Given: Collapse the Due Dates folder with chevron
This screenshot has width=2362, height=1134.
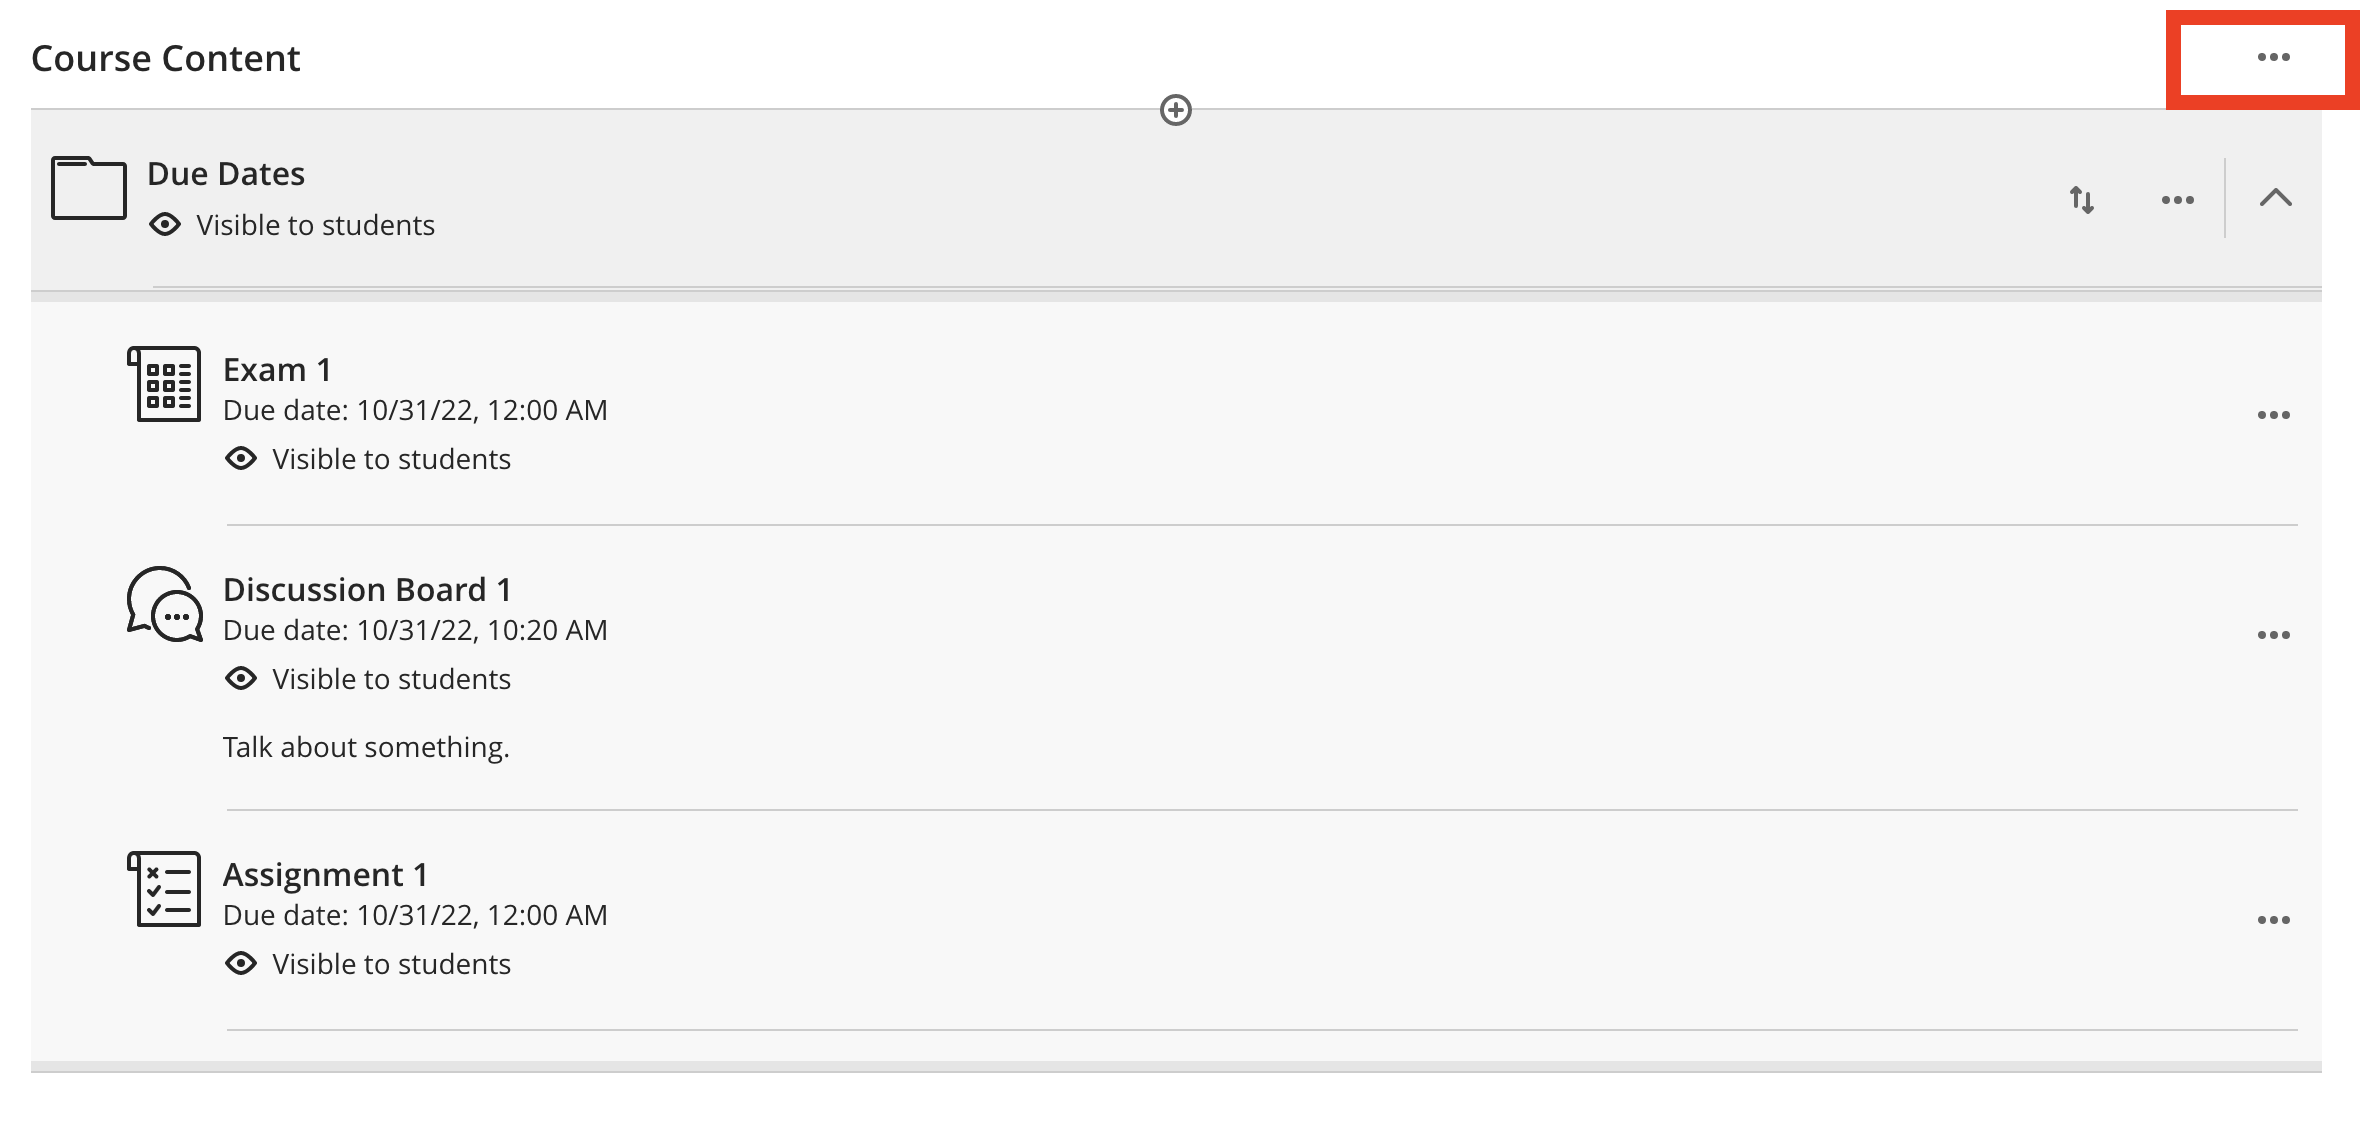Looking at the screenshot, I should pos(2275,198).
